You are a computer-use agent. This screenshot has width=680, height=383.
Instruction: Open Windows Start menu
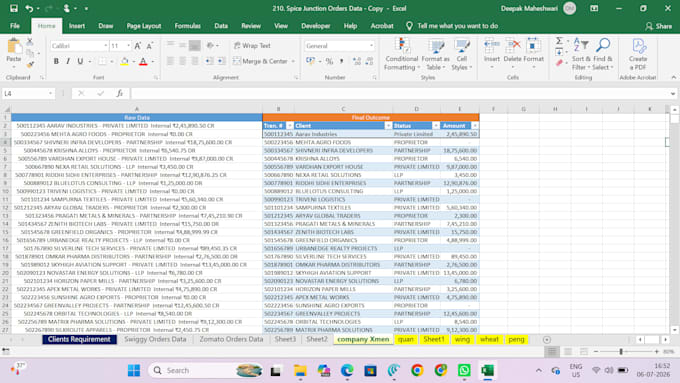tap(134, 370)
